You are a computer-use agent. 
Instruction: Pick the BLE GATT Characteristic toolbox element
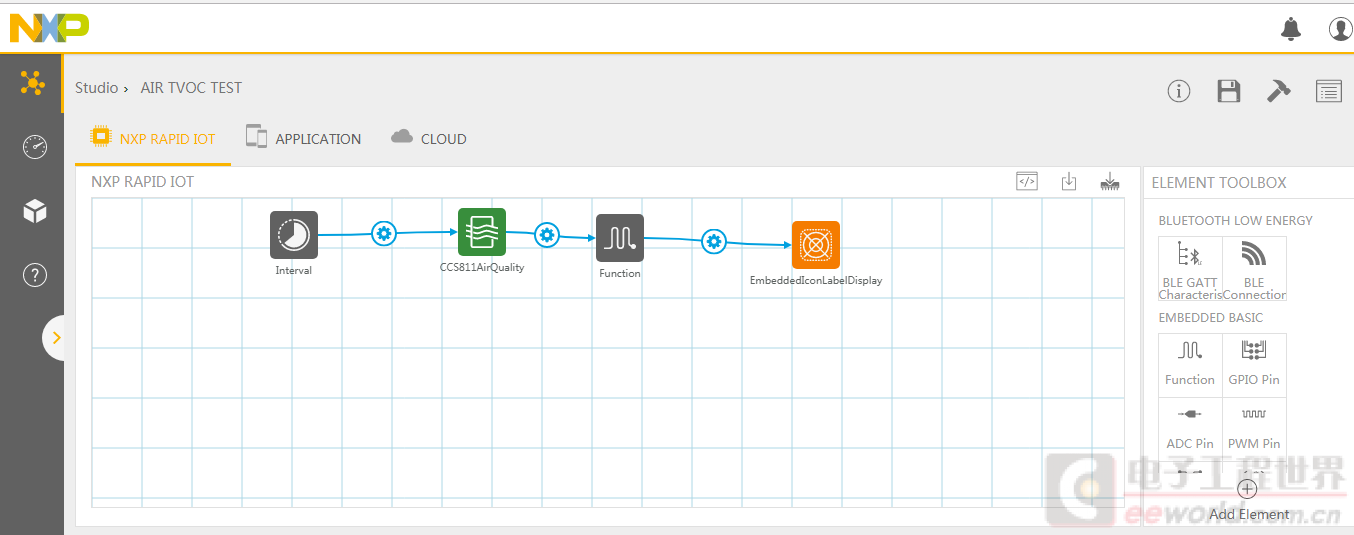(x=1190, y=269)
